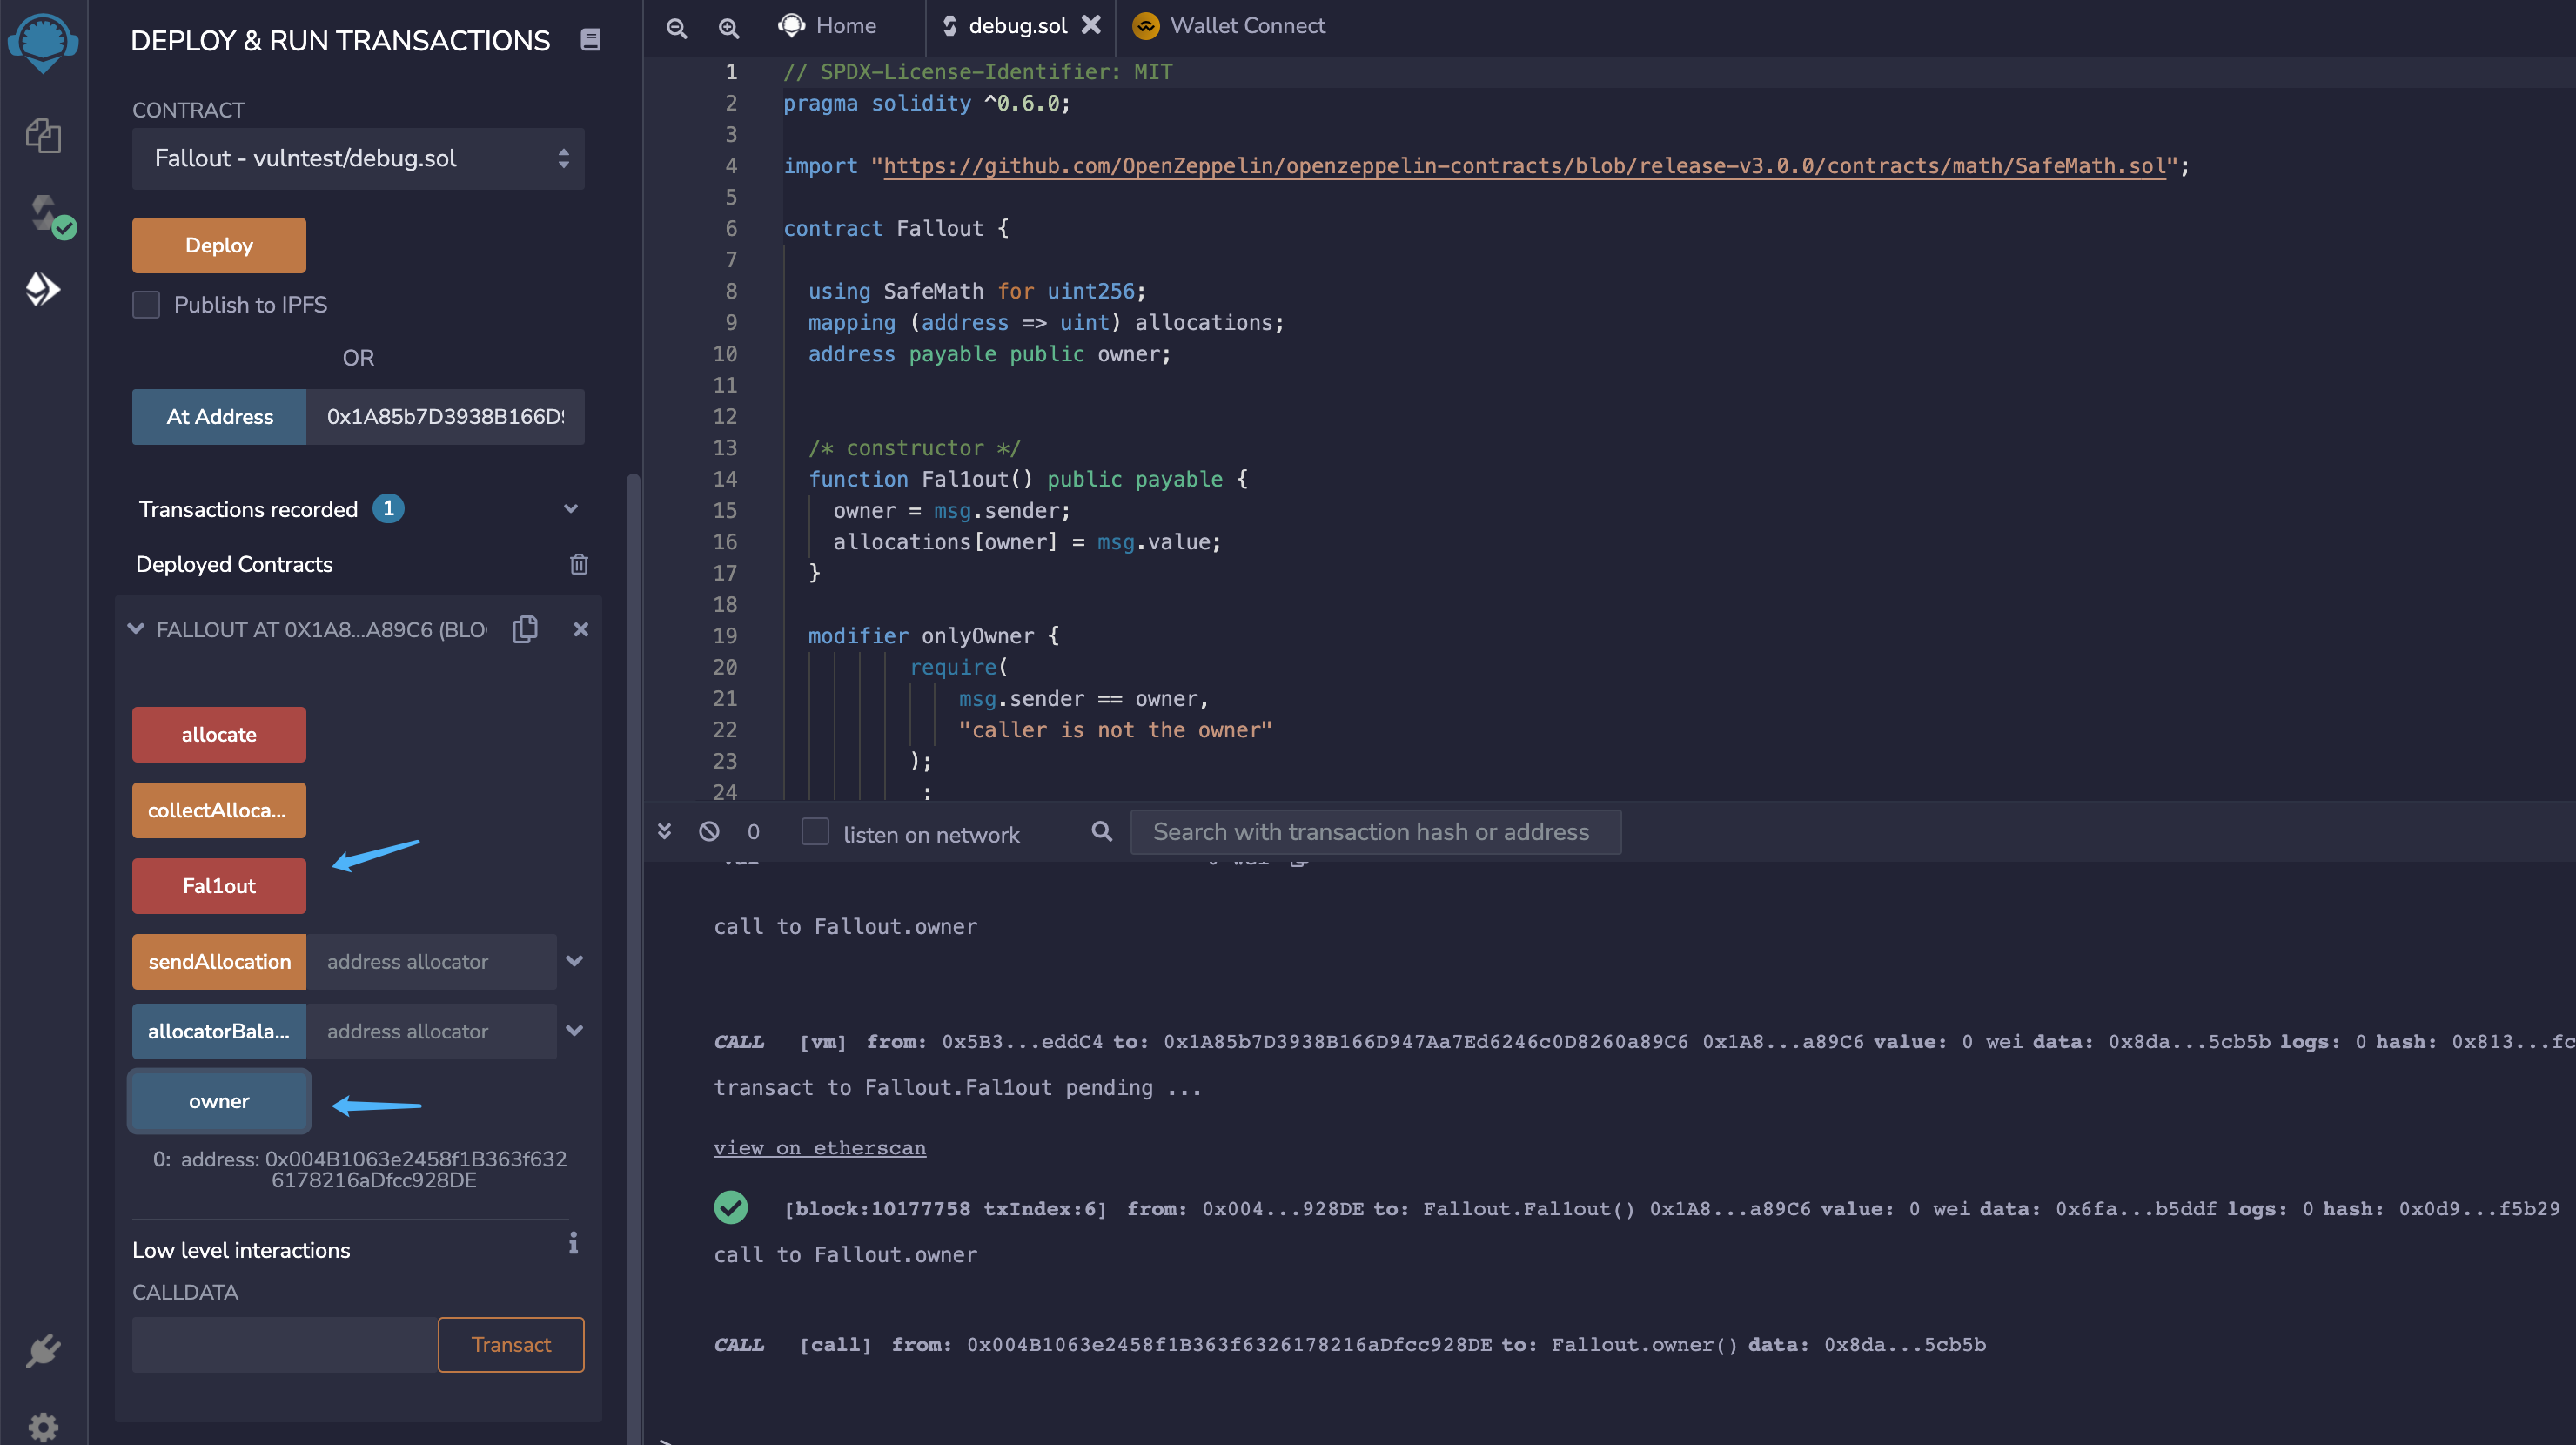Screen dimensions: 2576x1445
Task: Click the terminal search magnifier icon
Action: pos(1101,831)
